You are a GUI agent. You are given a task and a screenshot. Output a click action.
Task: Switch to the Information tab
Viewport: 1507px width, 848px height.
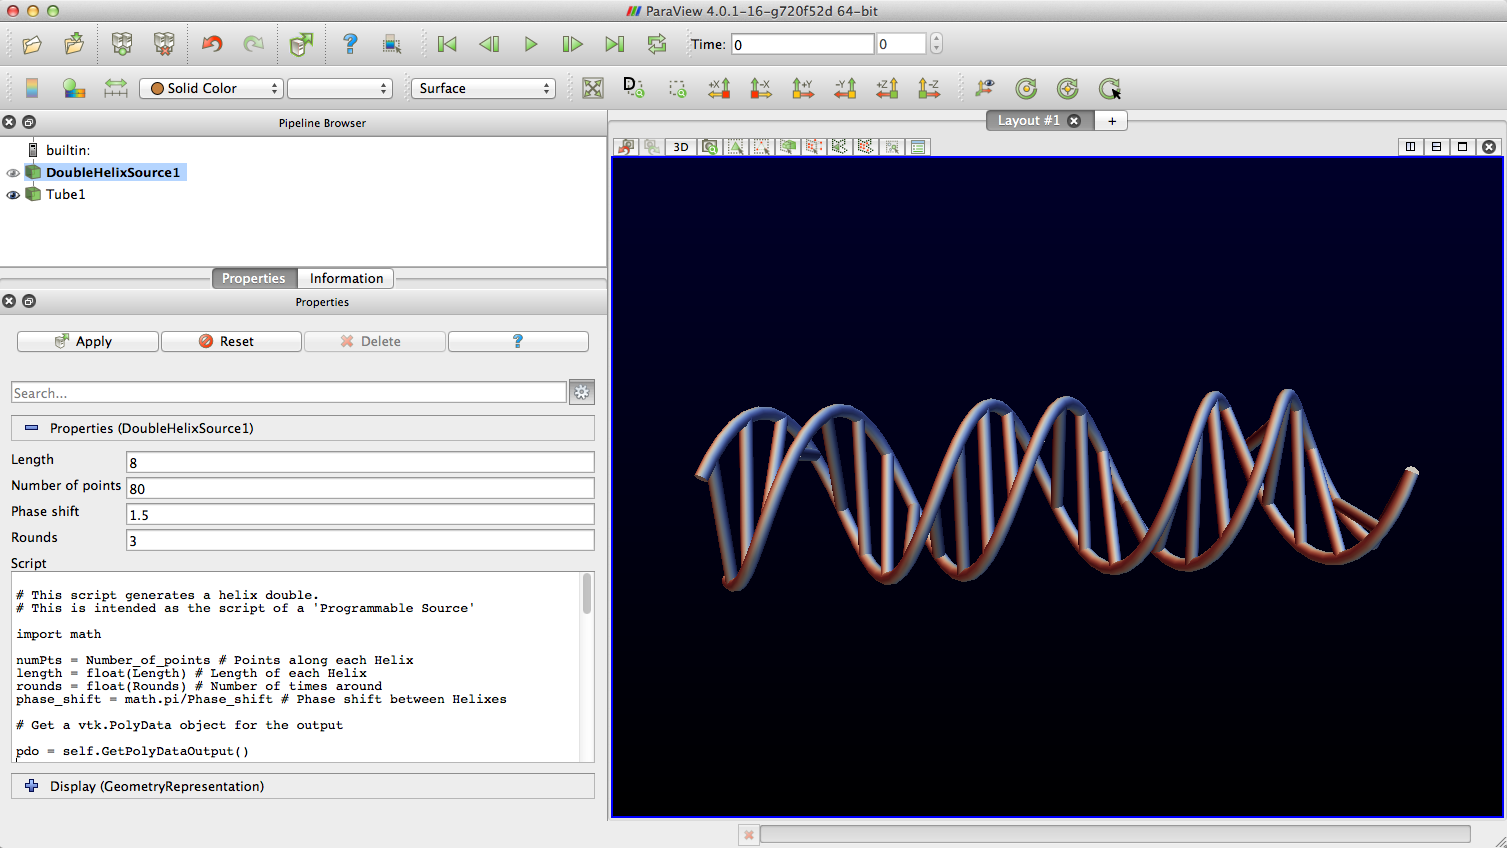[346, 278]
